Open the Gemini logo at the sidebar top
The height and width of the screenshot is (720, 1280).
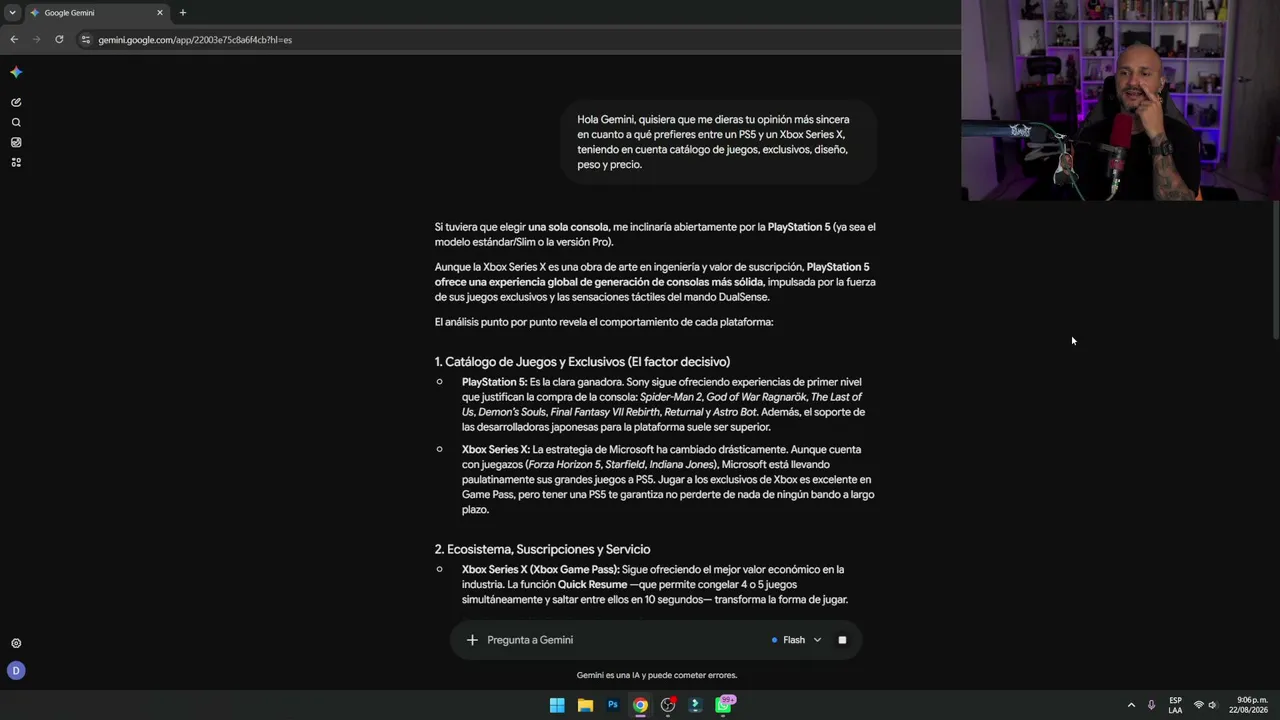tap(16, 72)
